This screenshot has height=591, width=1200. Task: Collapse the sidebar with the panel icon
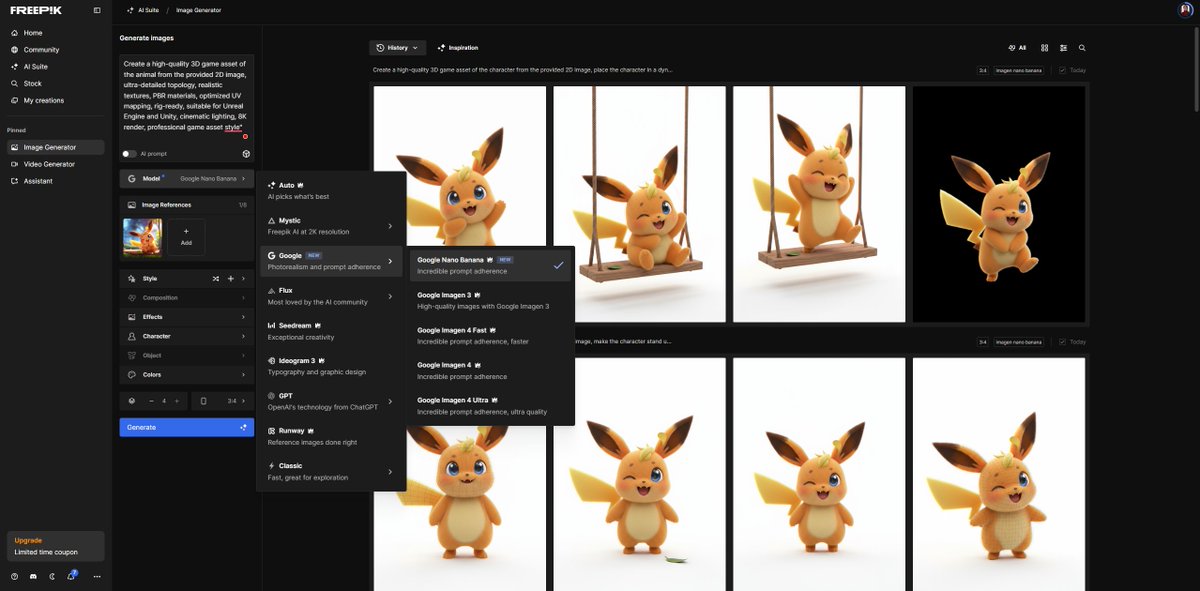pyautogui.click(x=97, y=10)
